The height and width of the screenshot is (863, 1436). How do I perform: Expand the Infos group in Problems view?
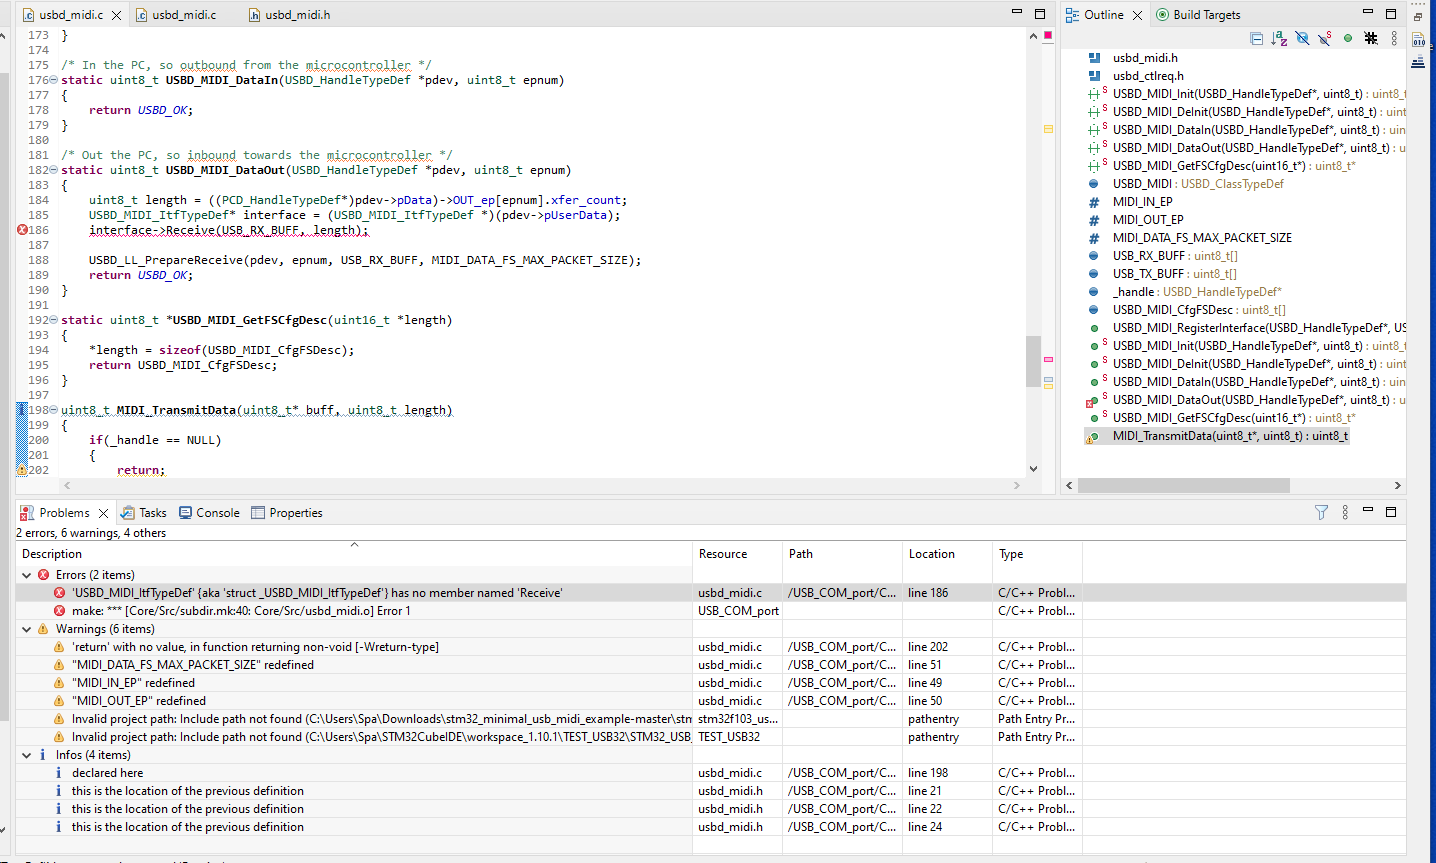coord(27,754)
